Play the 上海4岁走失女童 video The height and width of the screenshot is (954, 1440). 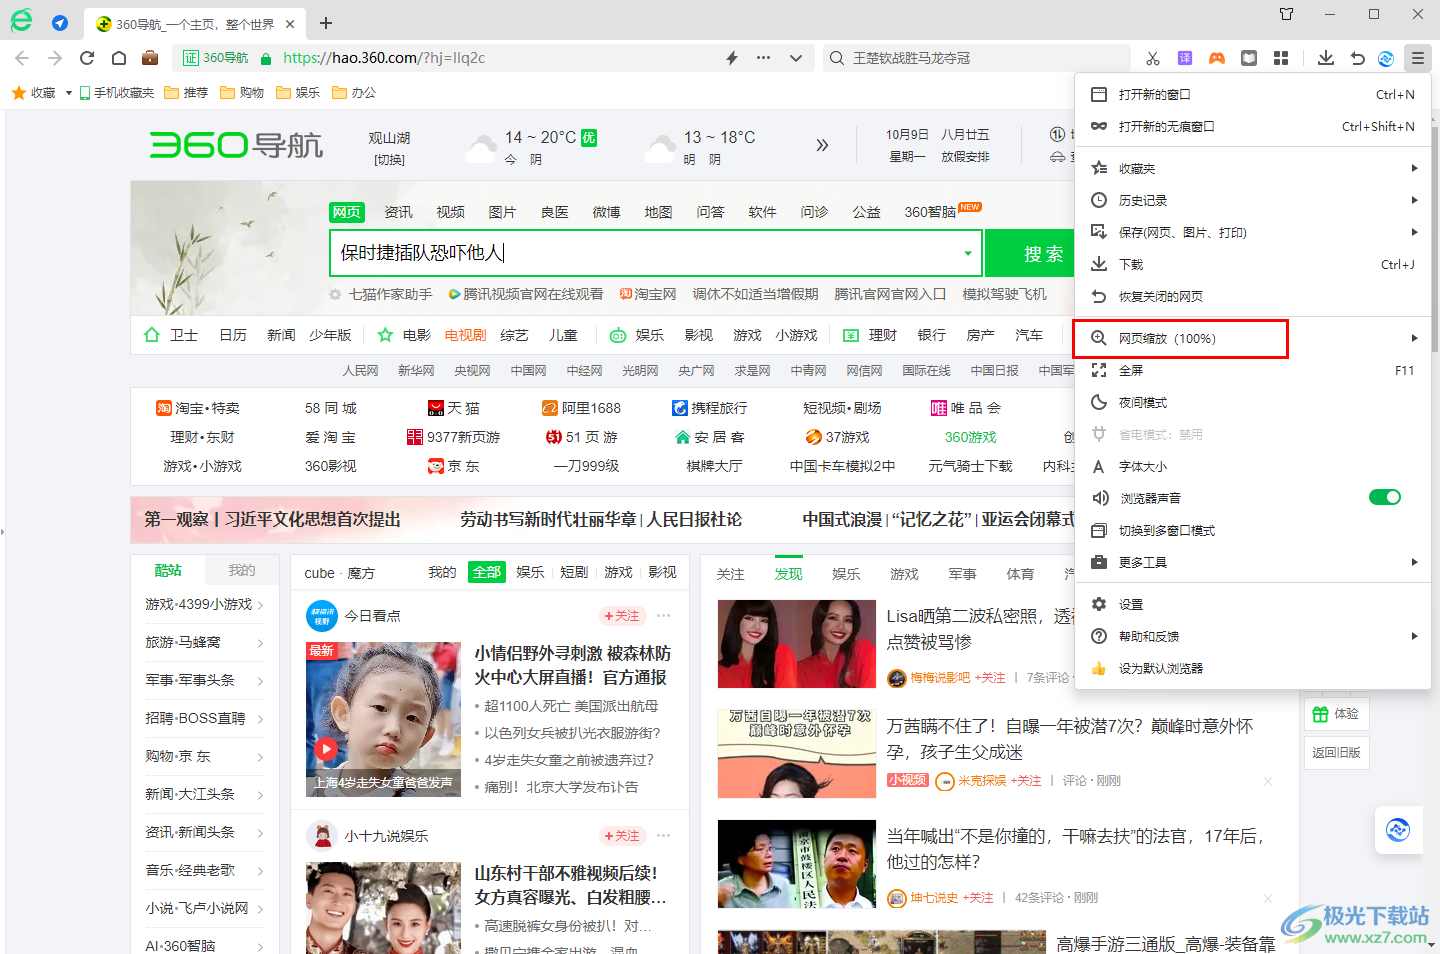coord(326,748)
